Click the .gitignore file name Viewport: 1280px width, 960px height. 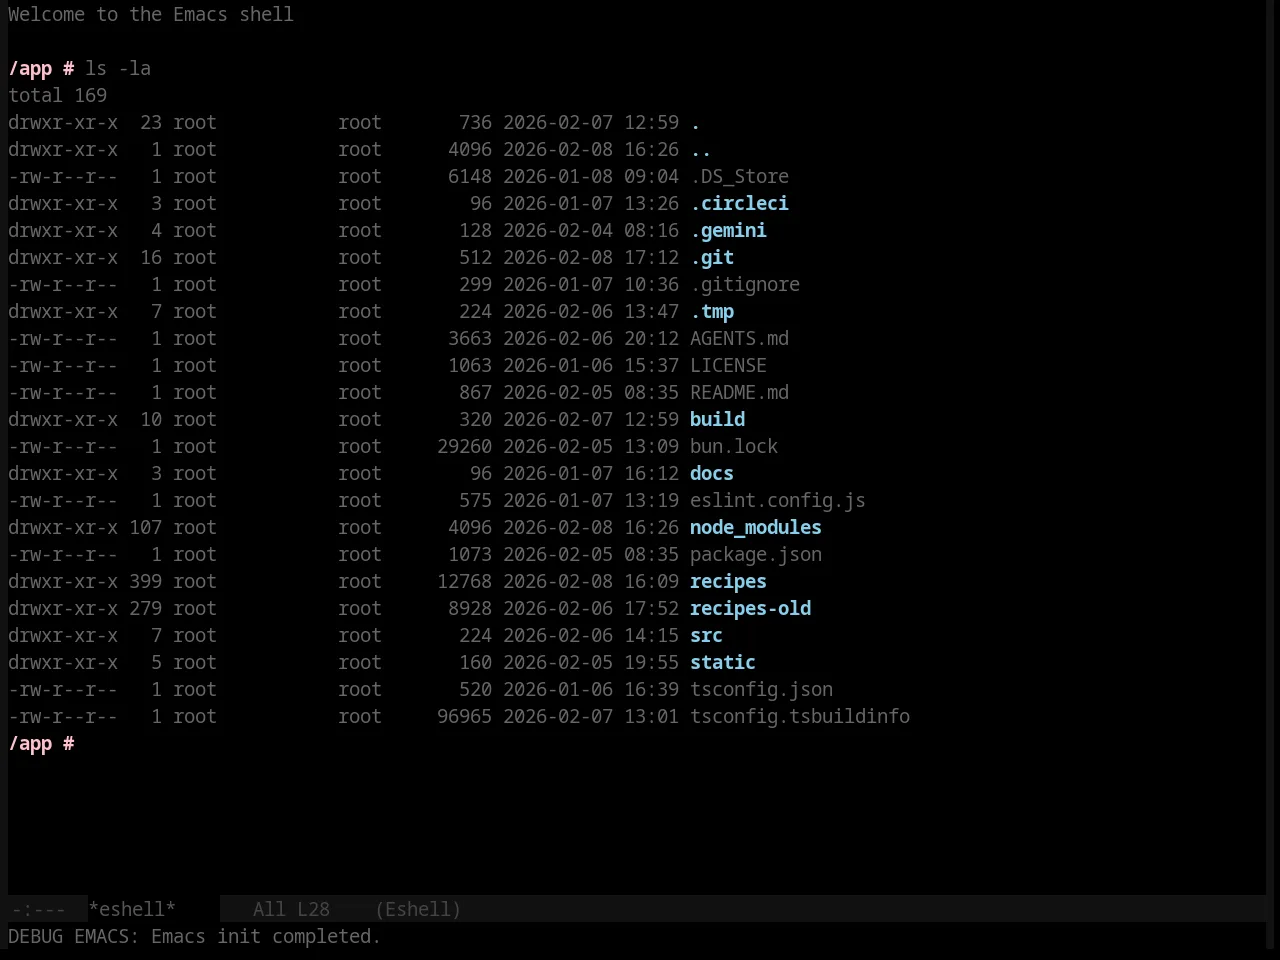pyautogui.click(x=745, y=284)
